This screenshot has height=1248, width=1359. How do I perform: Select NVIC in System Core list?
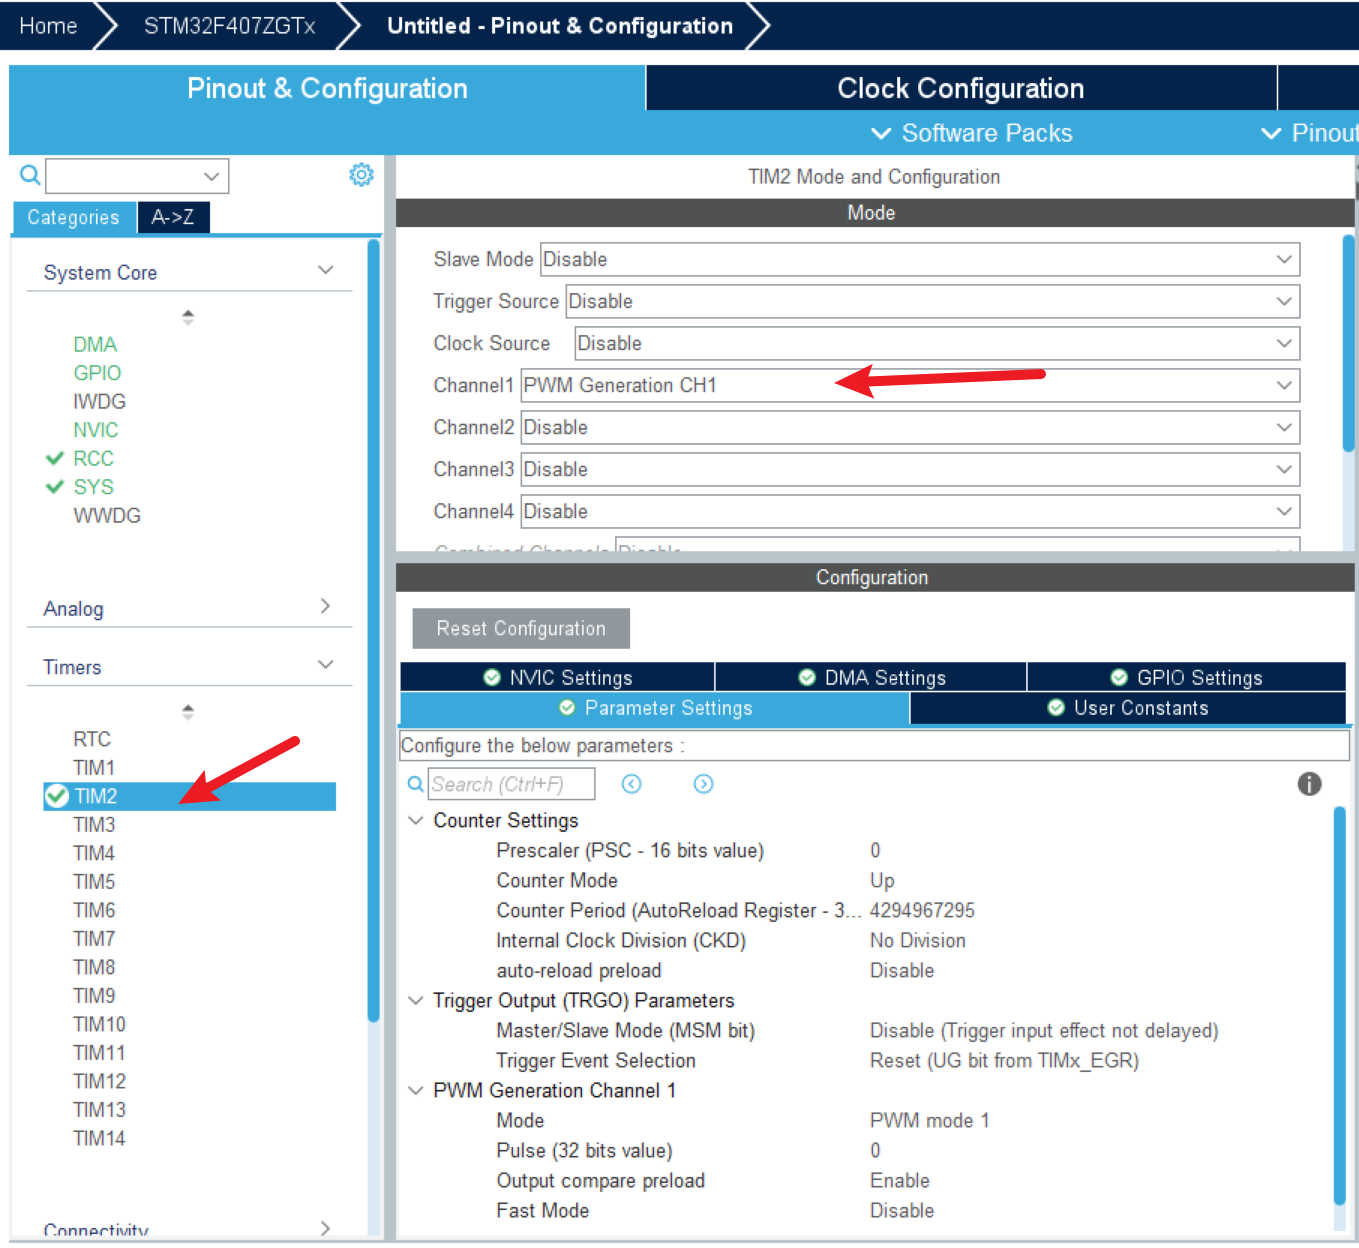96,430
